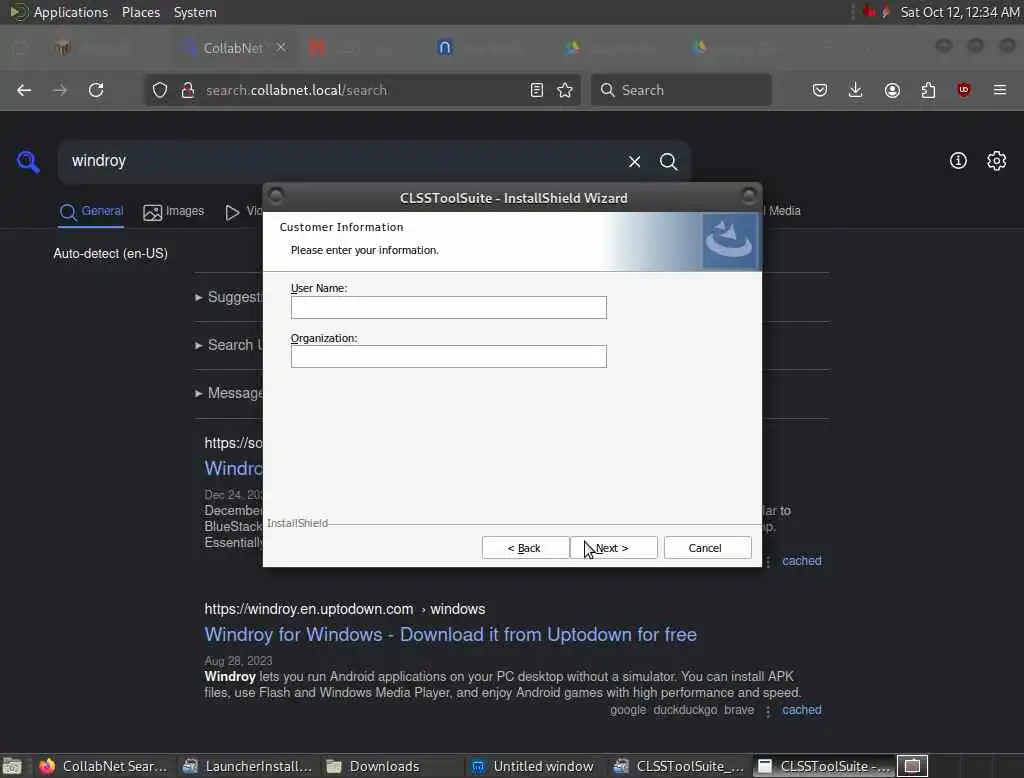Open the search info icon
Screen dimensions: 1024x778
(x=958, y=161)
